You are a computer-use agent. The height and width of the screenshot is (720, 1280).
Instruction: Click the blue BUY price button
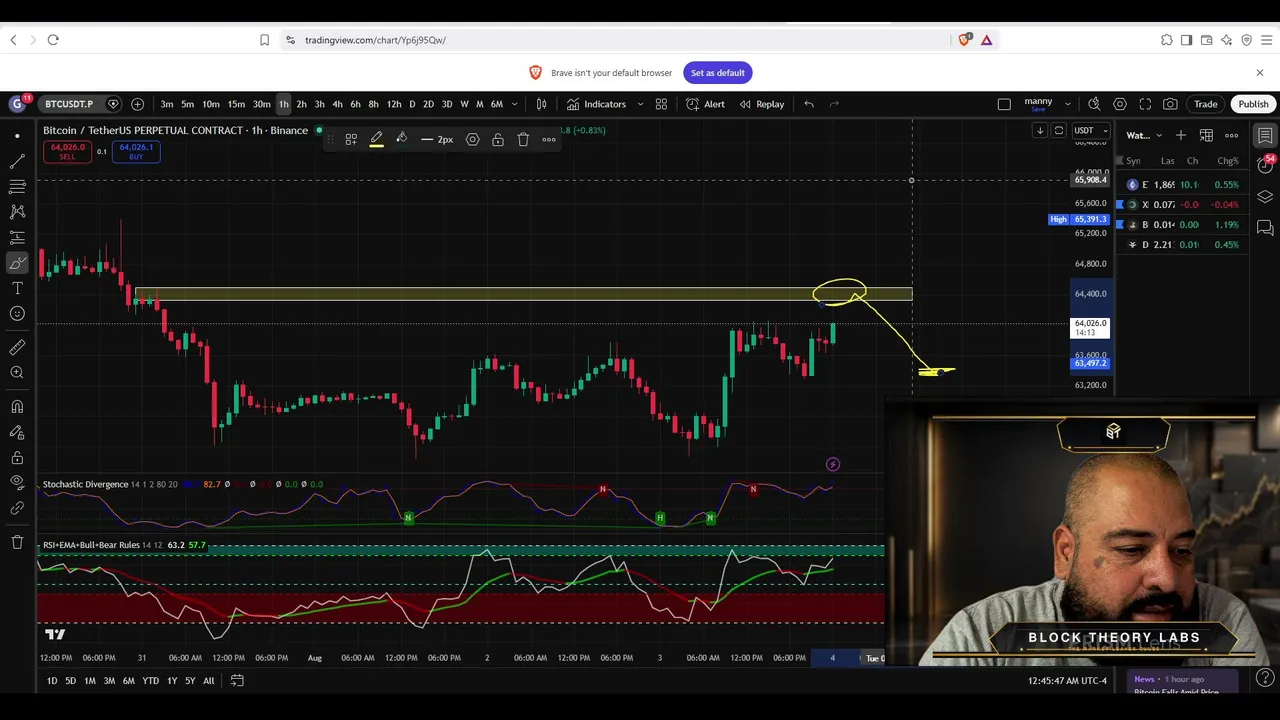click(136, 151)
